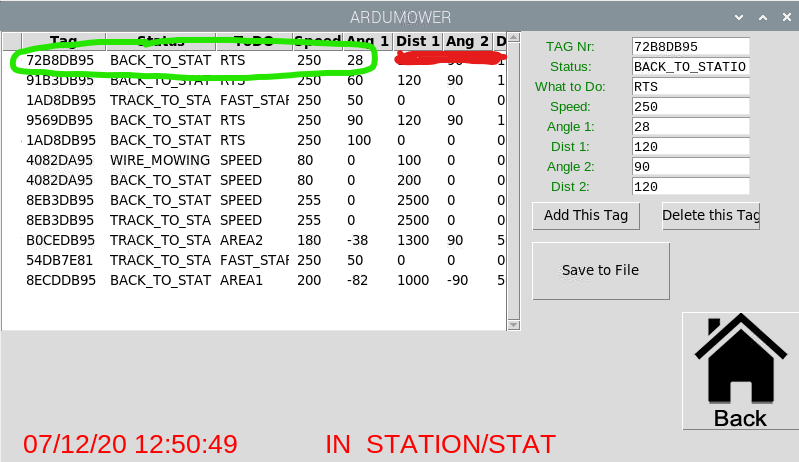The image size is (799, 462).
Task: Click the AREA1 cell
Action: [241, 281]
